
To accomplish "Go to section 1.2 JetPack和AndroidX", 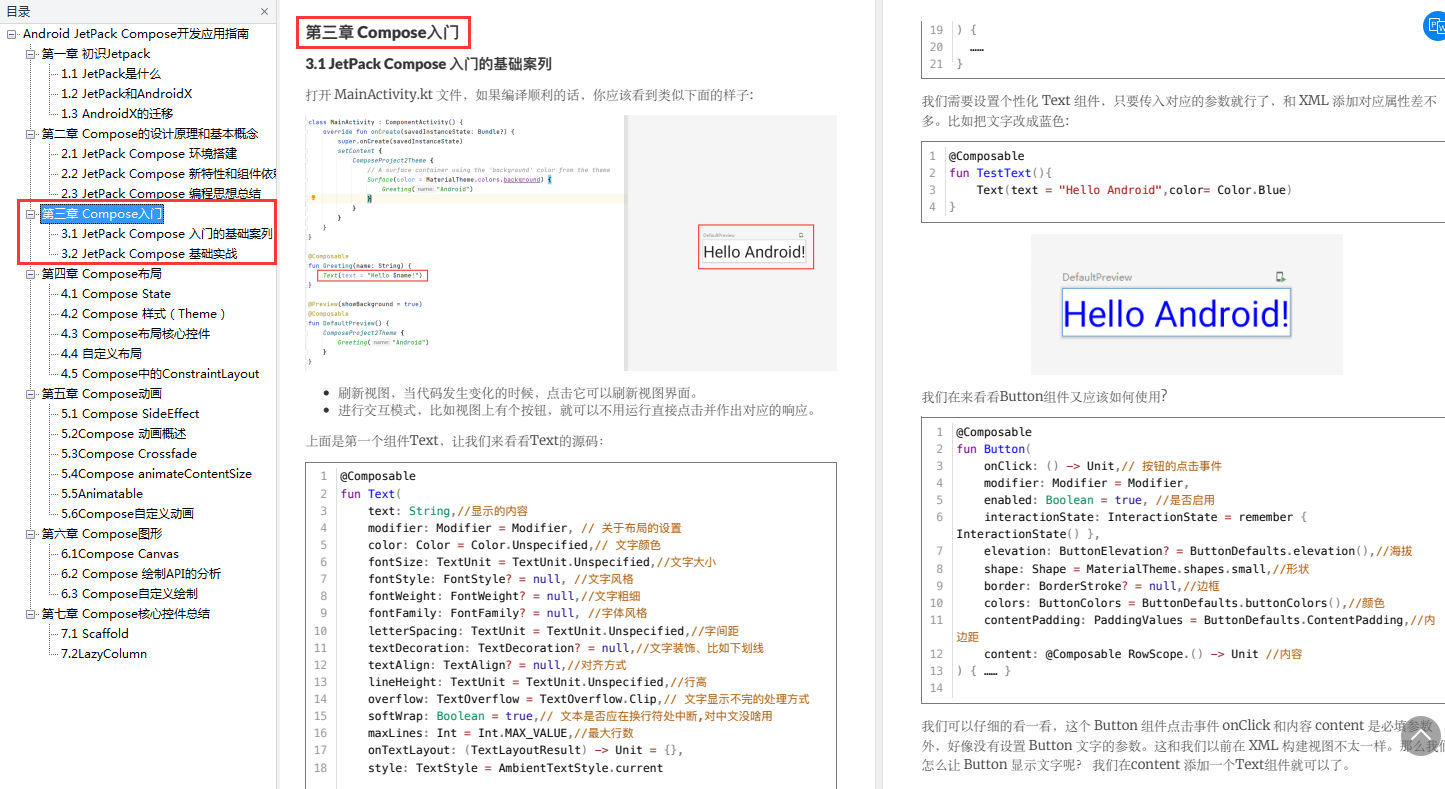I will [x=126, y=94].
